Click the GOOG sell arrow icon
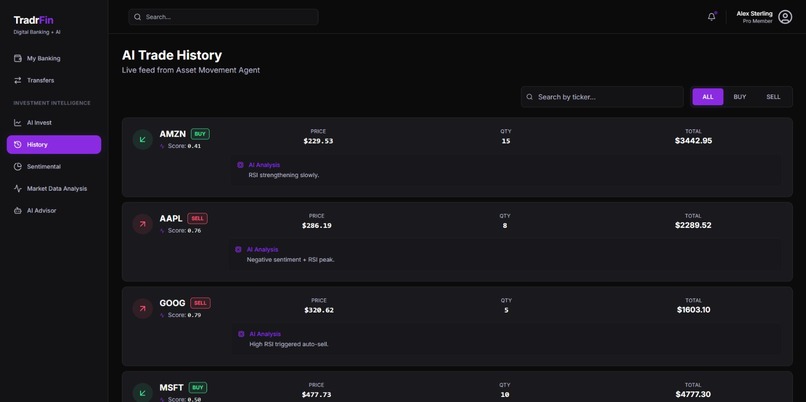 [x=142, y=308]
